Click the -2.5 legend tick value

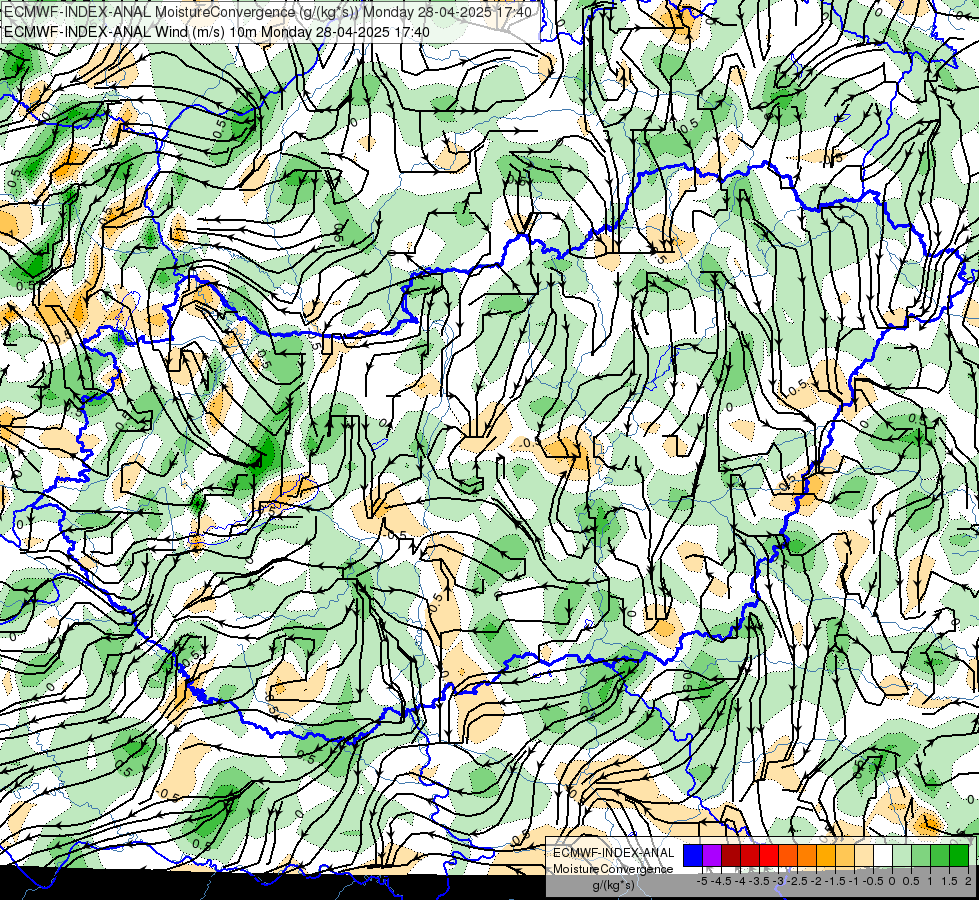797,881
